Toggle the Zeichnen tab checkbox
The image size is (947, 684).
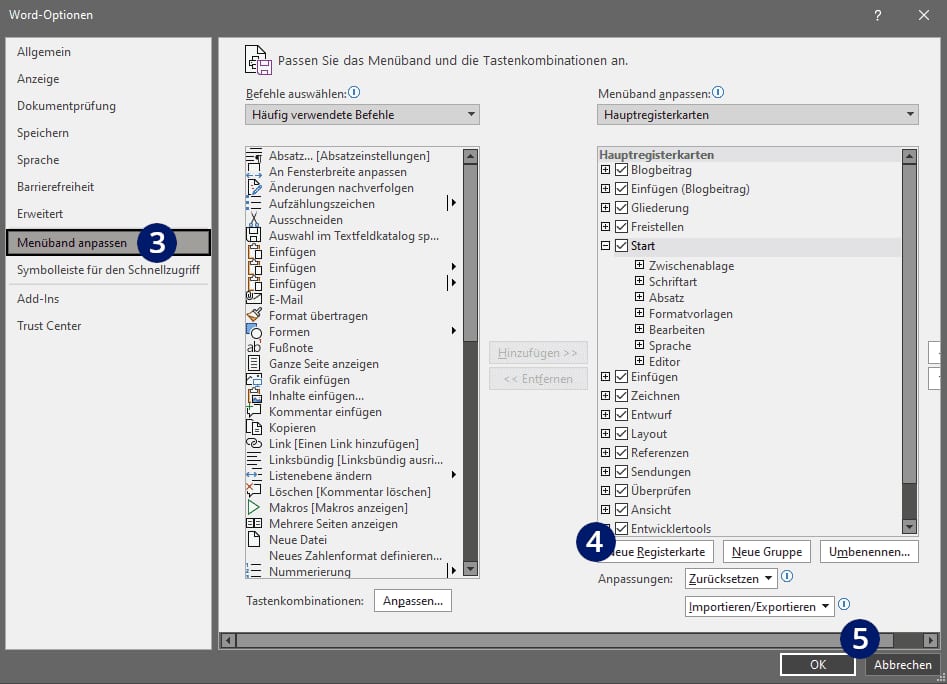pos(621,395)
